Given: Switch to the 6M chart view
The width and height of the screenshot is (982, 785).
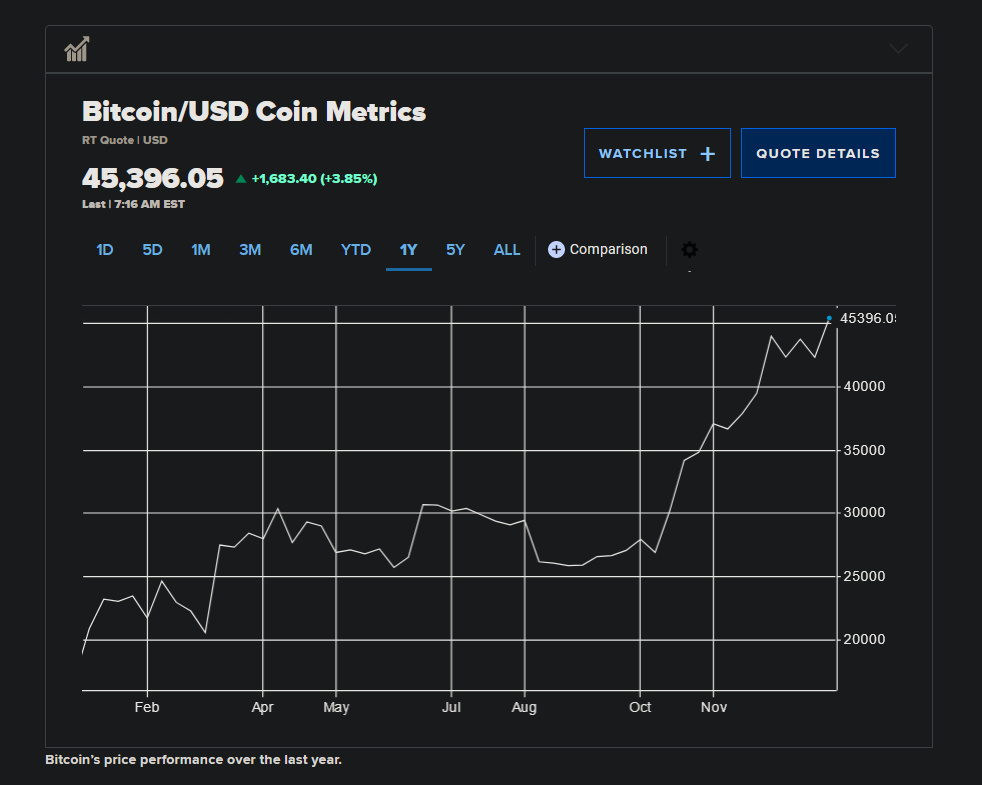Looking at the screenshot, I should tap(301, 250).
